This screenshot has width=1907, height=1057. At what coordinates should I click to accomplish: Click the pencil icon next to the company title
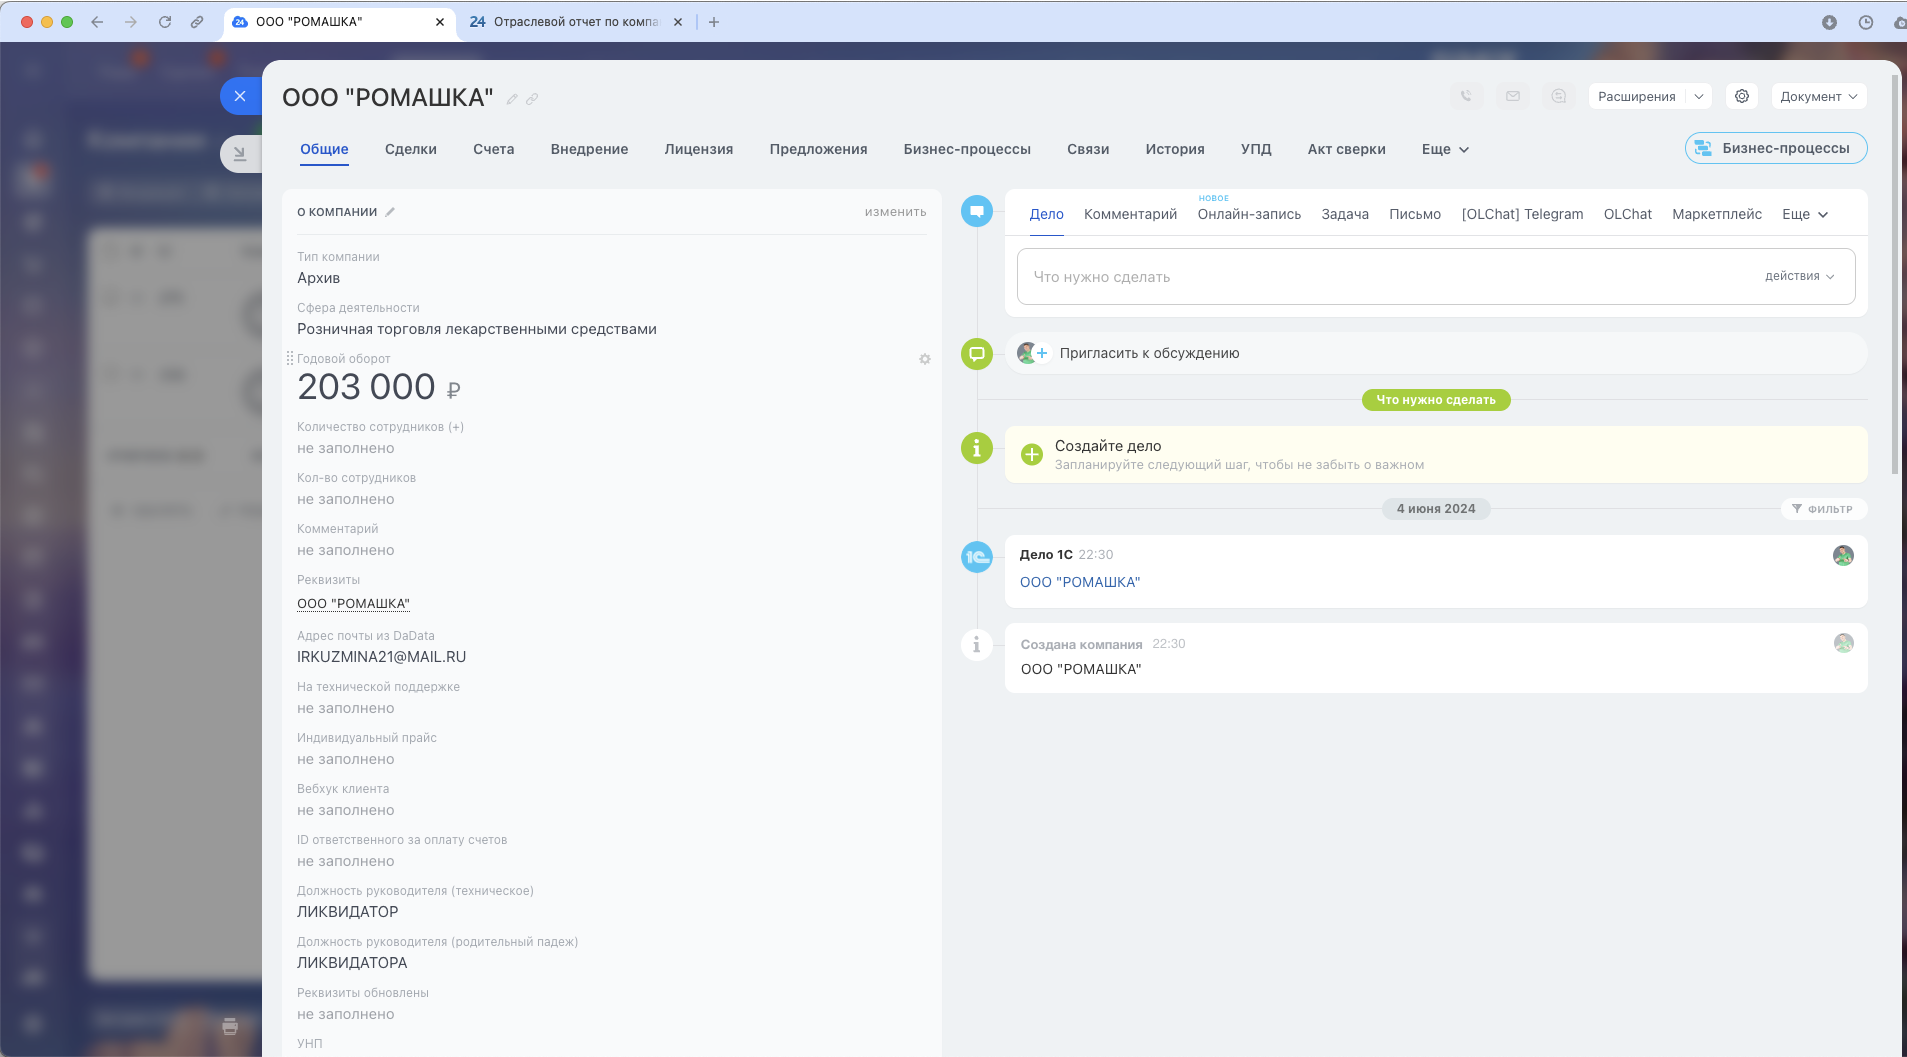[x=512, y=99]
